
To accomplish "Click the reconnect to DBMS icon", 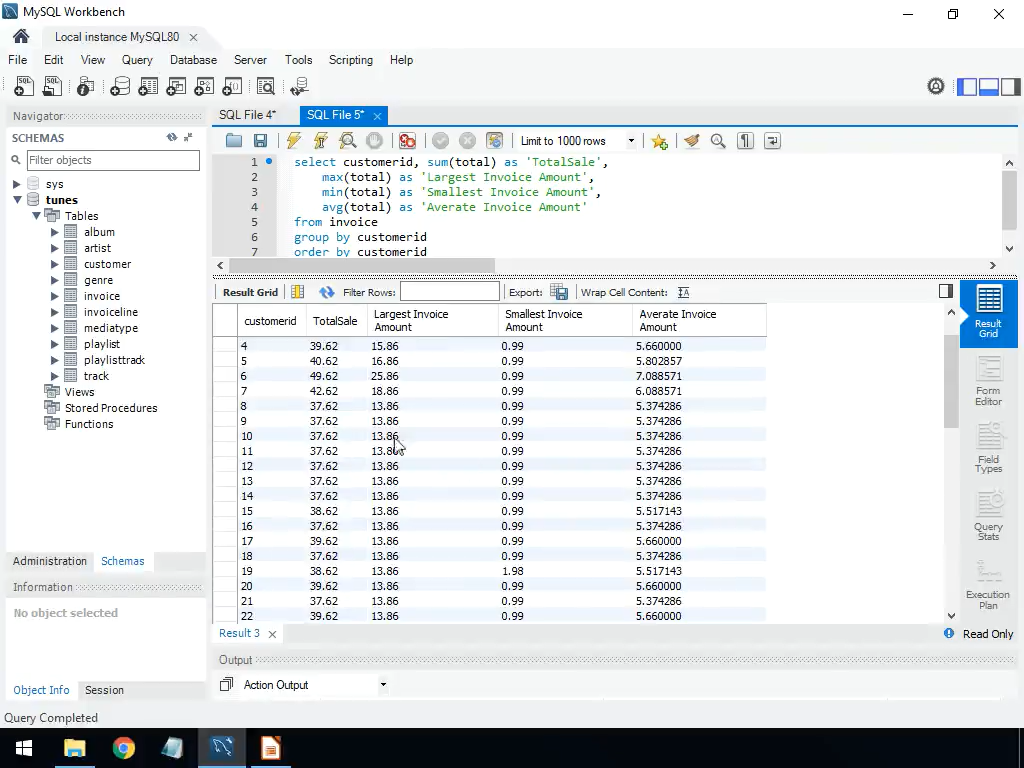I will [x=299, y=87].
